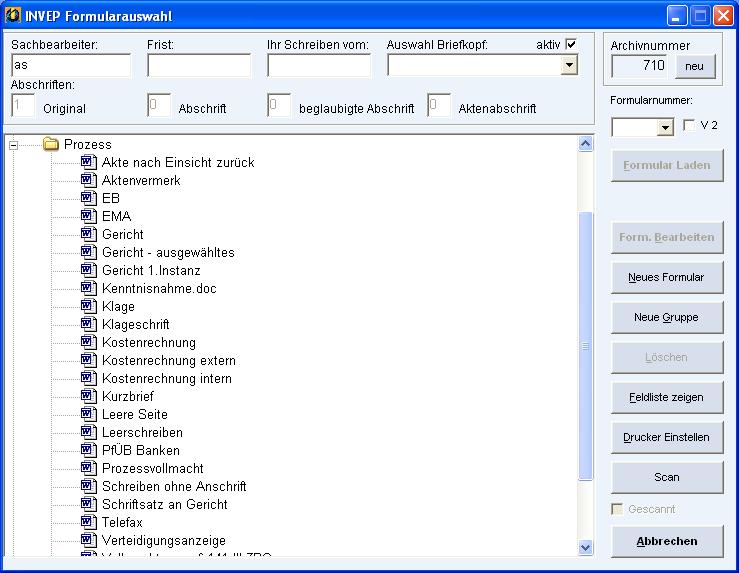The height and width of the screenshot is (573, 739).
Task: Click icon beside Schreiben ohne Anschrift
Action: (89, 486)
